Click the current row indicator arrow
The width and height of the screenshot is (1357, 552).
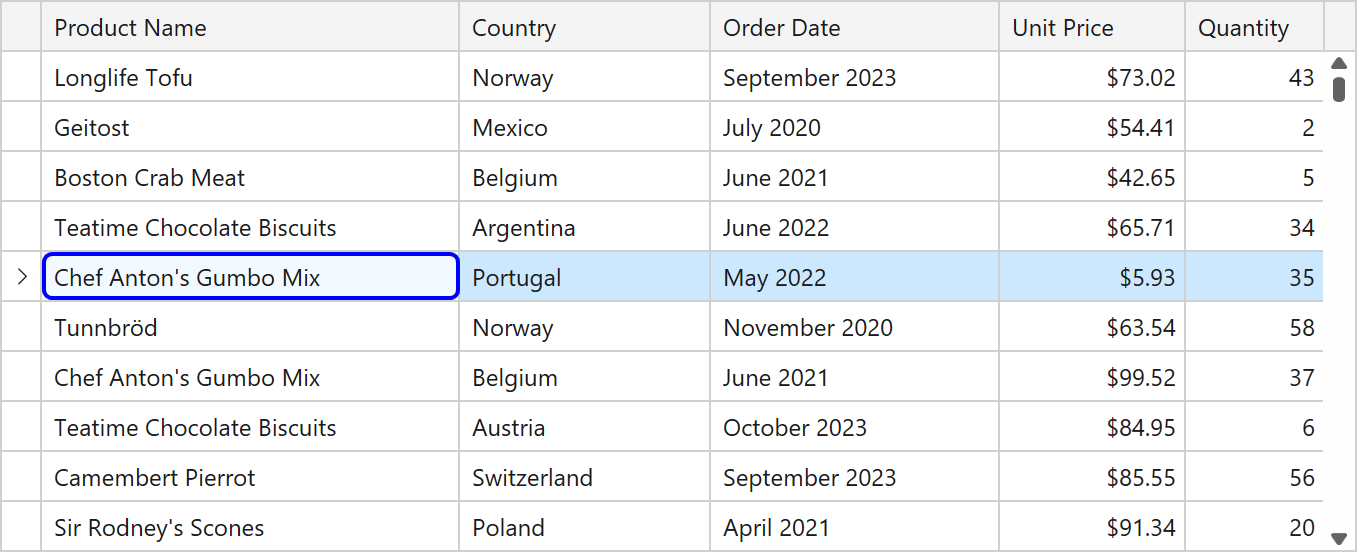(x=21, y=277)
